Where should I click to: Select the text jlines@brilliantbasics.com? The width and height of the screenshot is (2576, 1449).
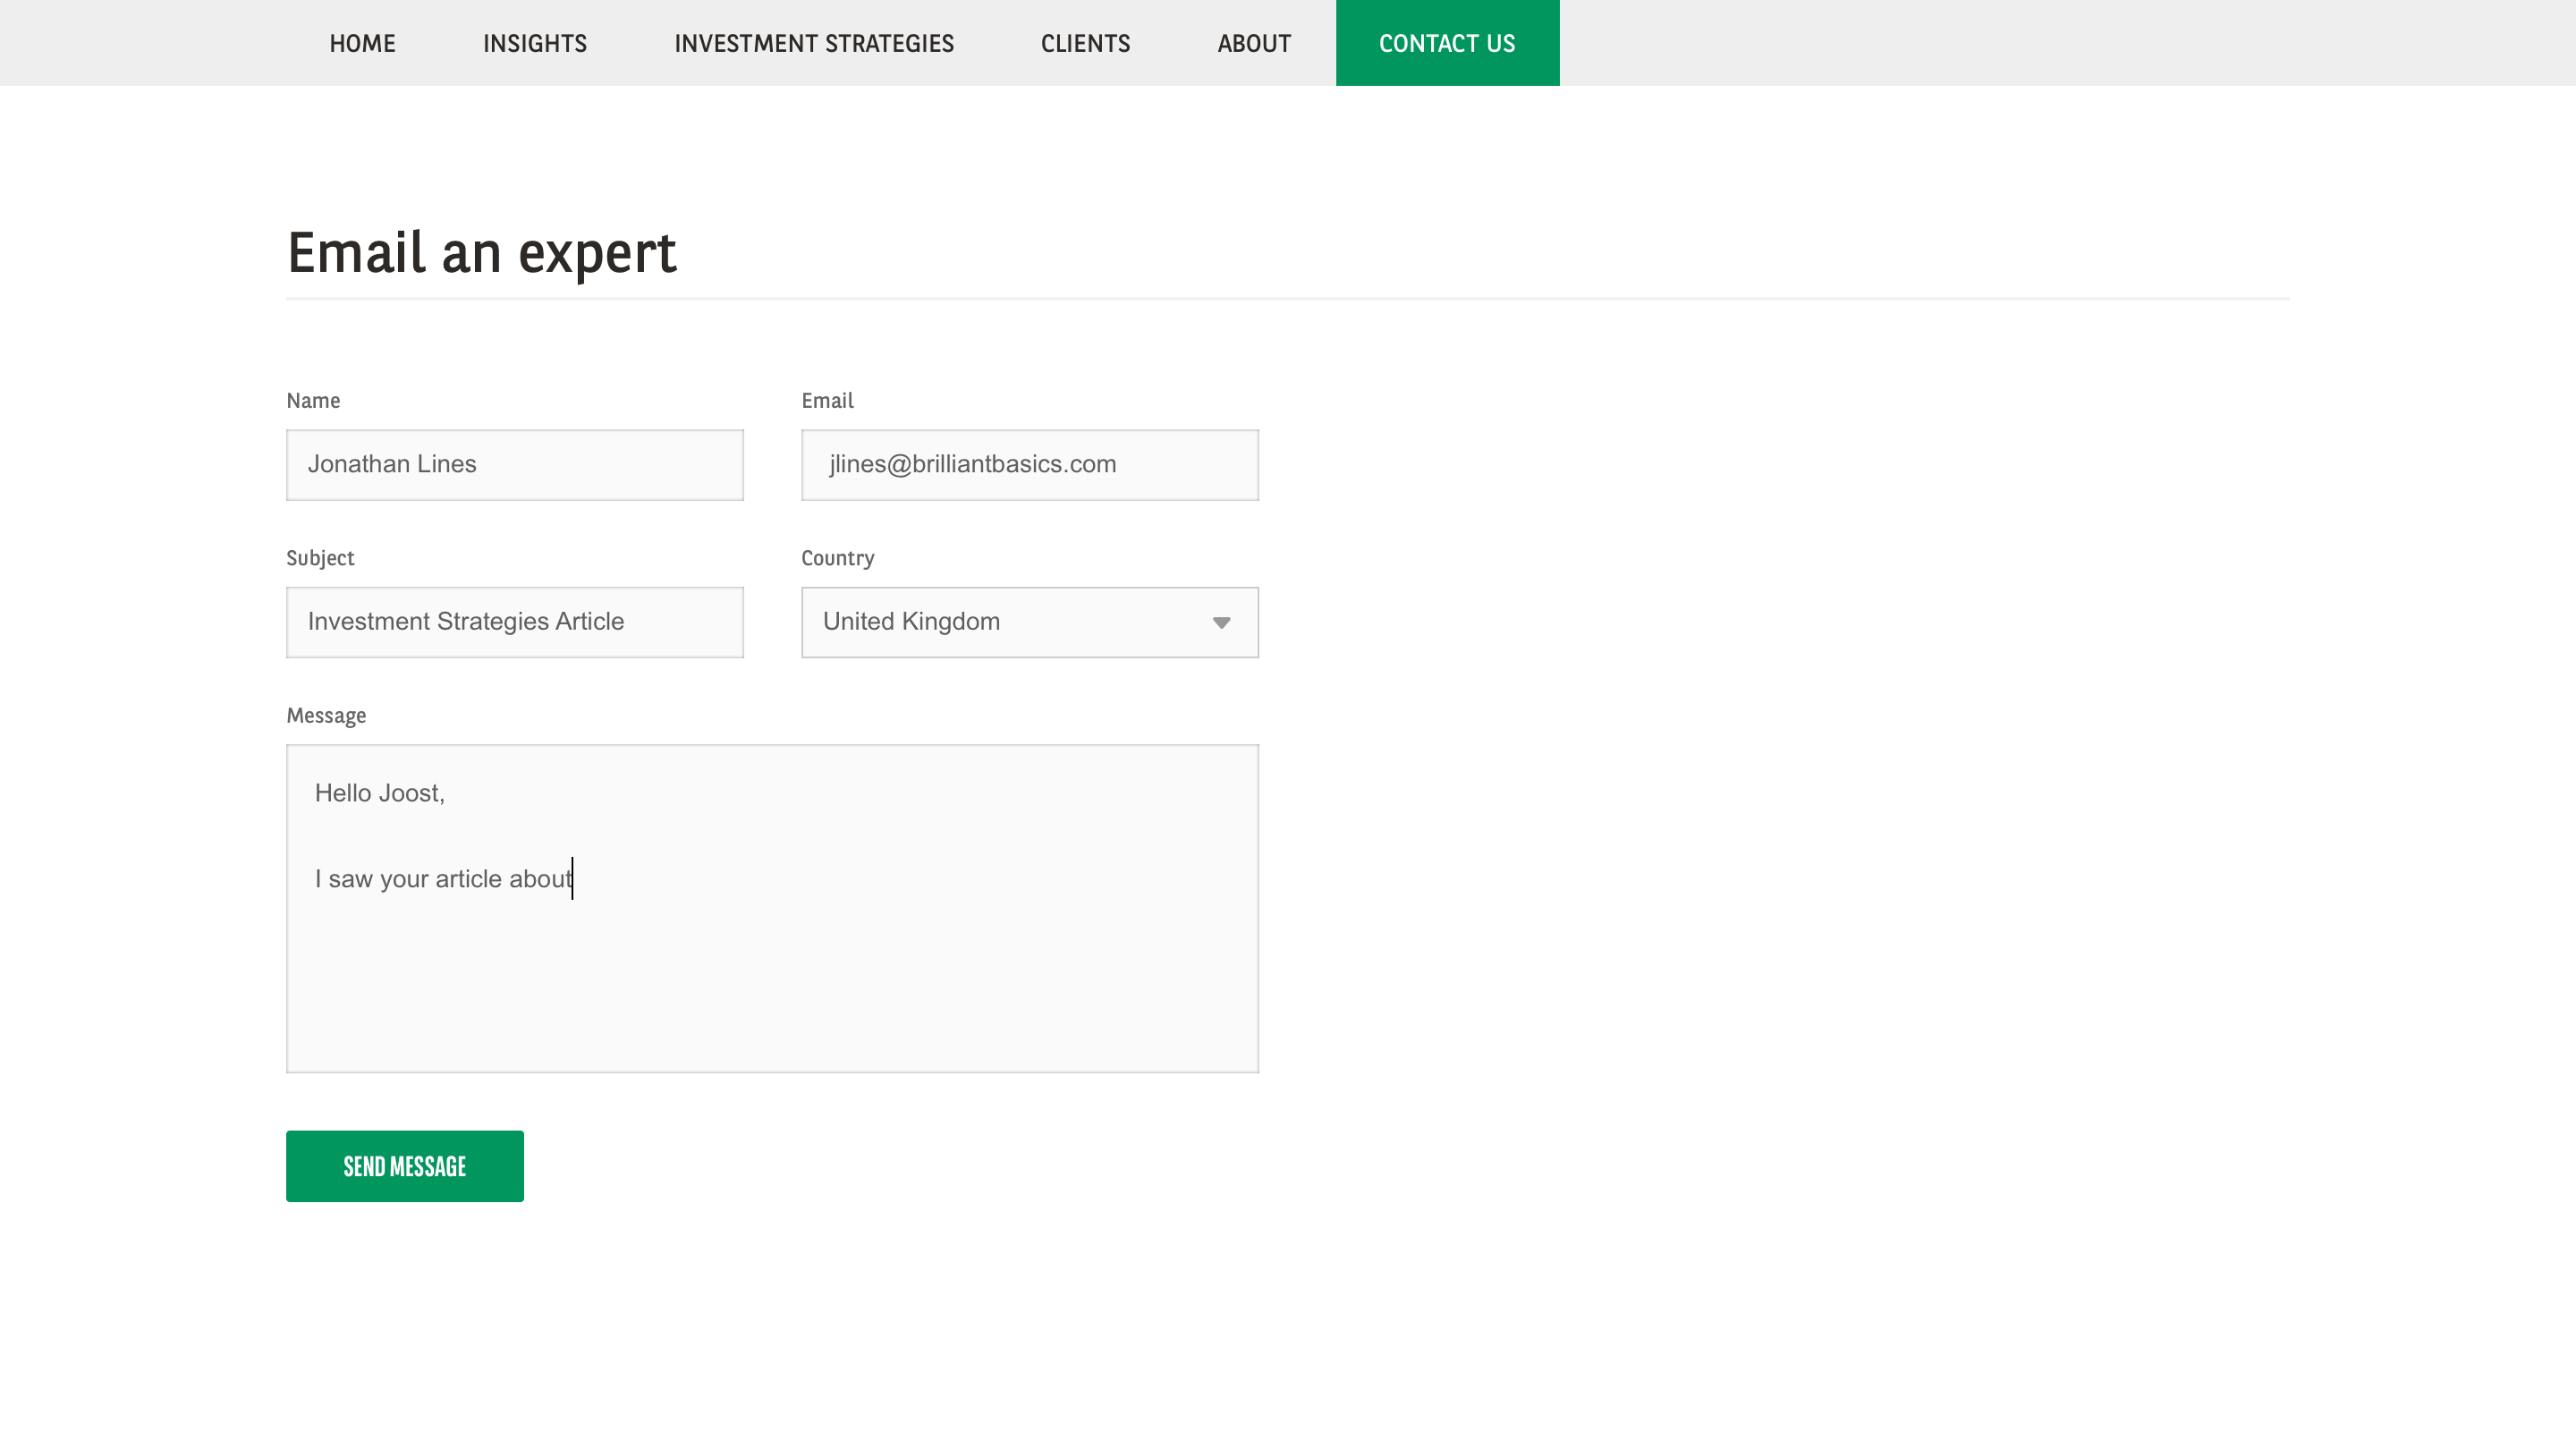[x=972, y=464]
